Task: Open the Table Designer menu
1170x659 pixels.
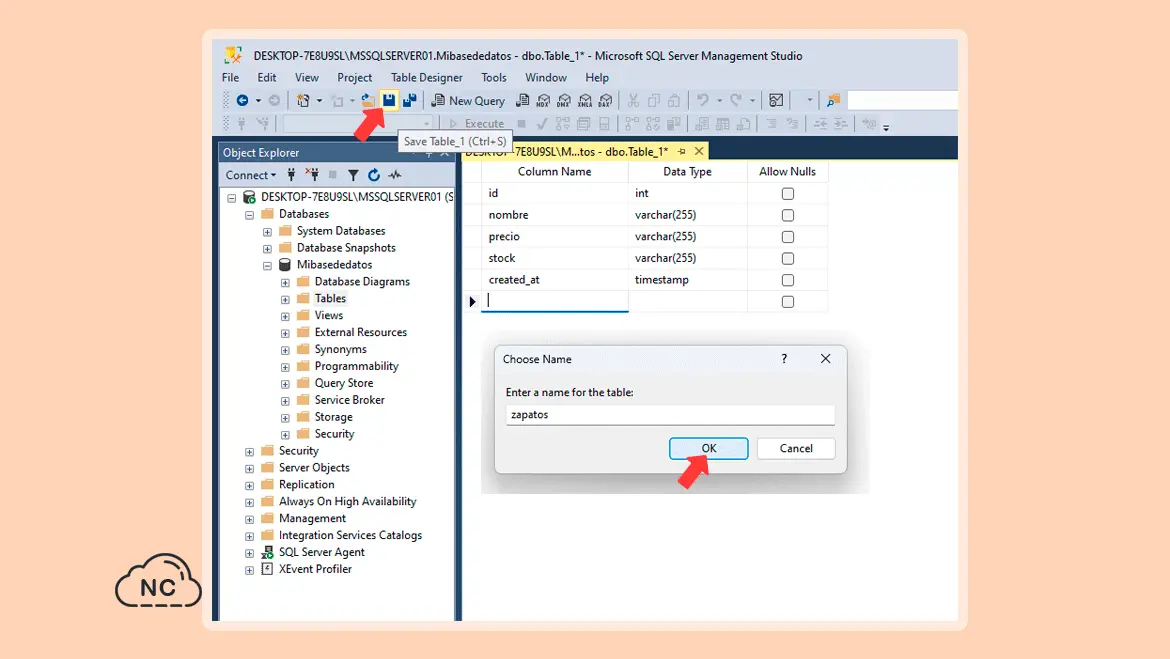Action: pyautogui.click(x=427, y=78)
